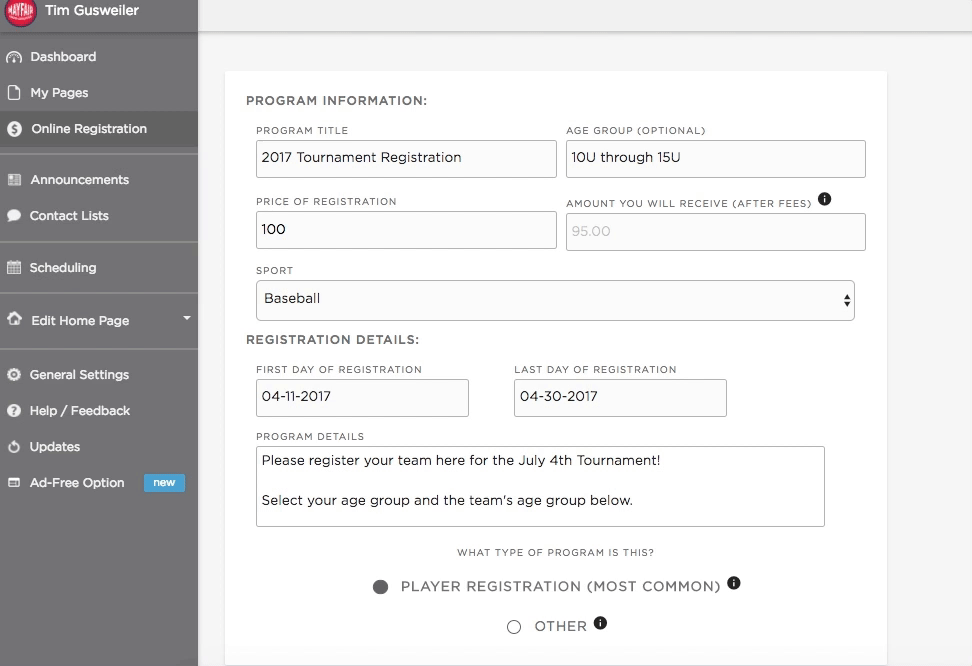Image resolution: width=972 pixels, height=666 pixels.
Task: Expand the Edit Home Page menu arrow
Action: tap(186, 319)
